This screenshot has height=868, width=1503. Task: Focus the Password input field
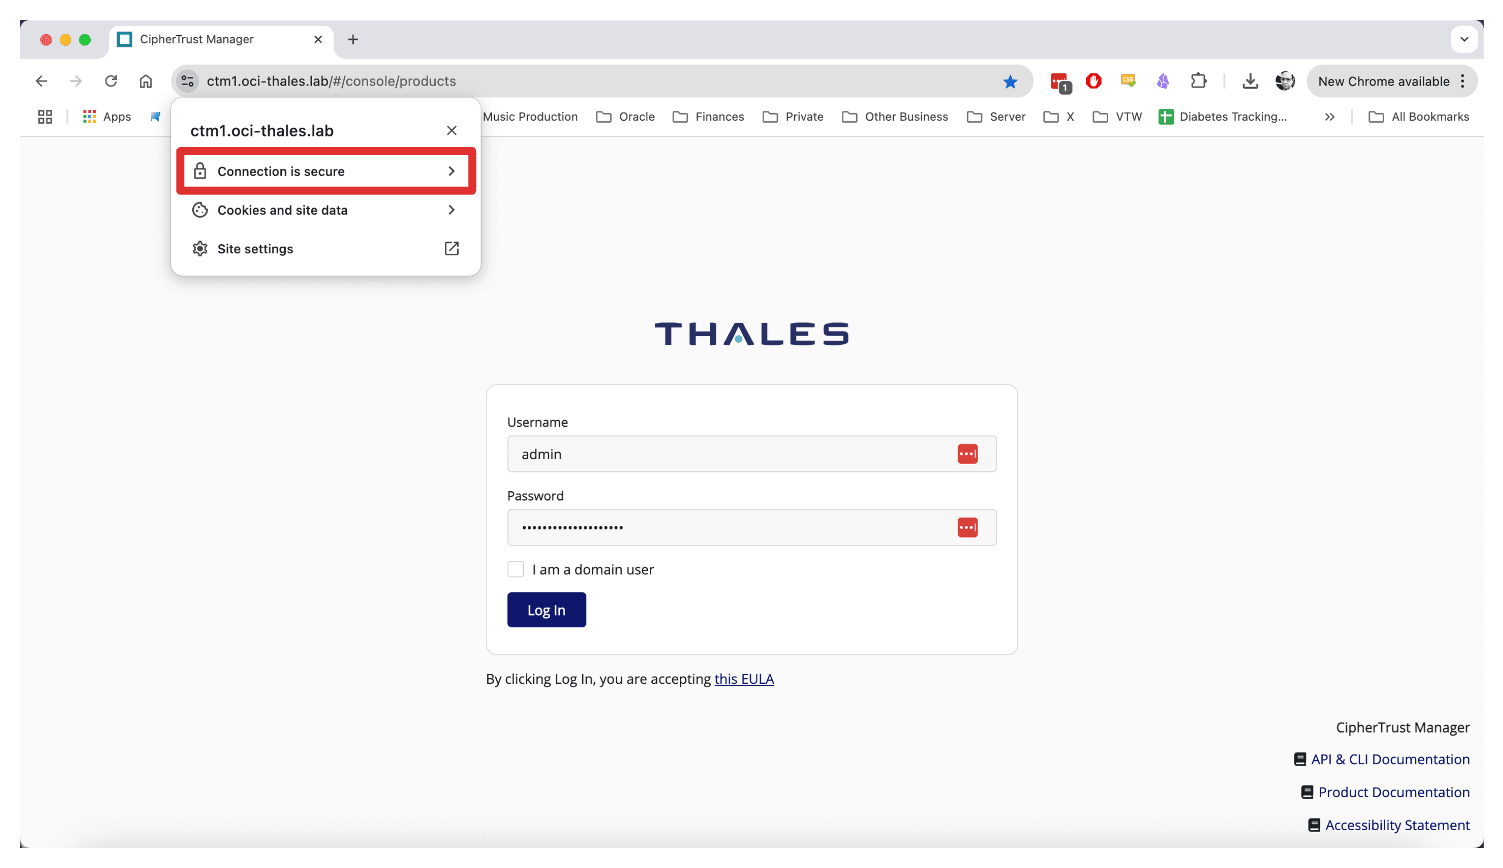tap(752, 527)
